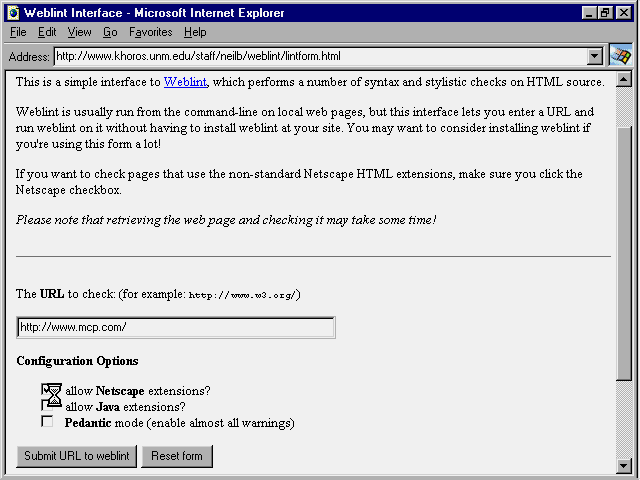This screenshot has height=480, width=640.
Task: Open the Go menu
Action: point(110,33)
